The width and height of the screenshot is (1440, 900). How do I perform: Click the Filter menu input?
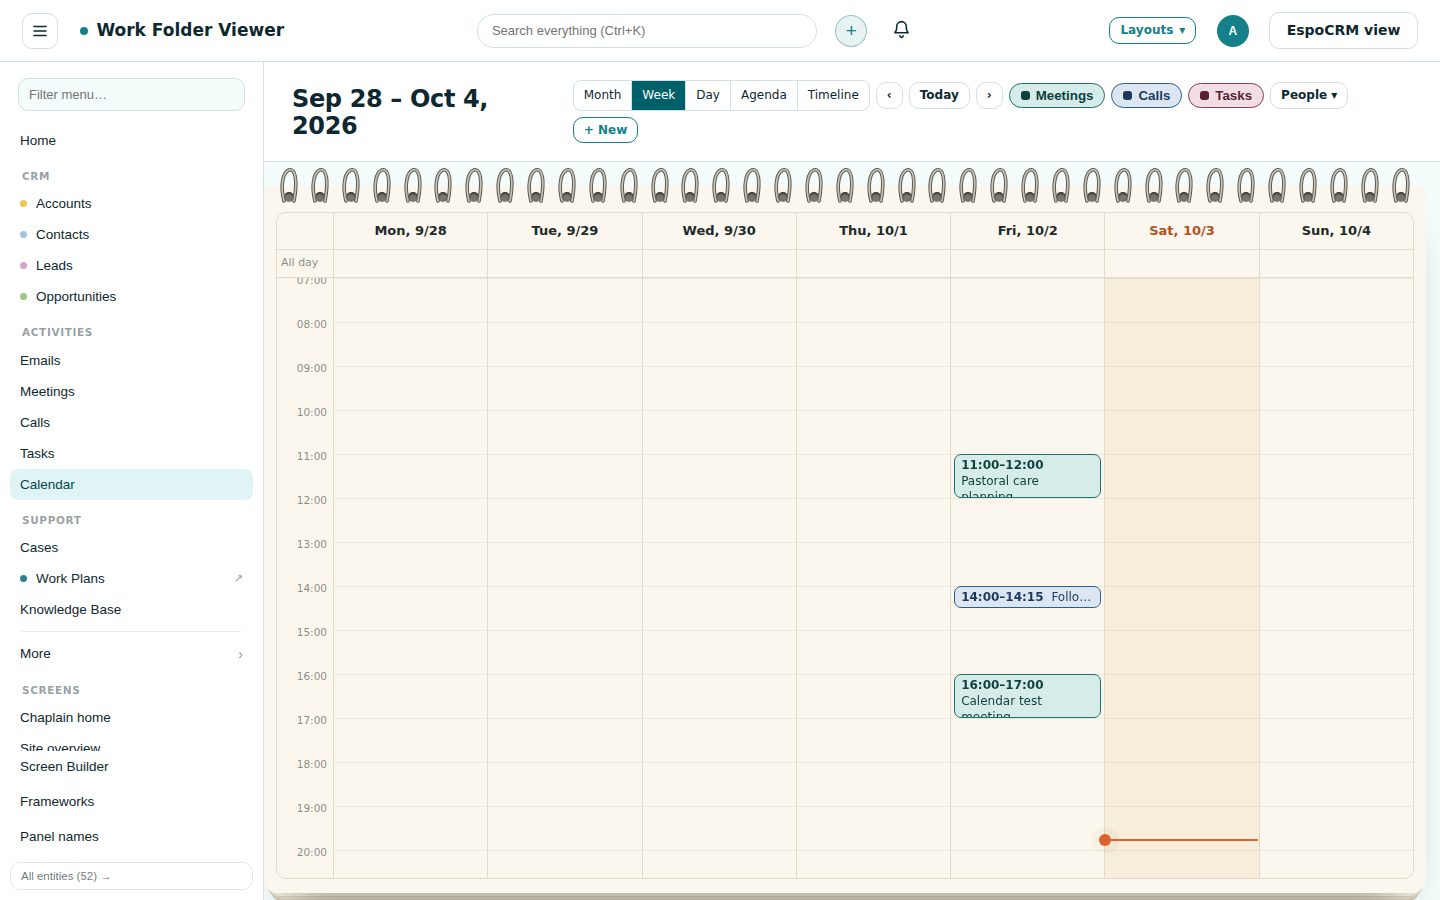pos(131,95)
